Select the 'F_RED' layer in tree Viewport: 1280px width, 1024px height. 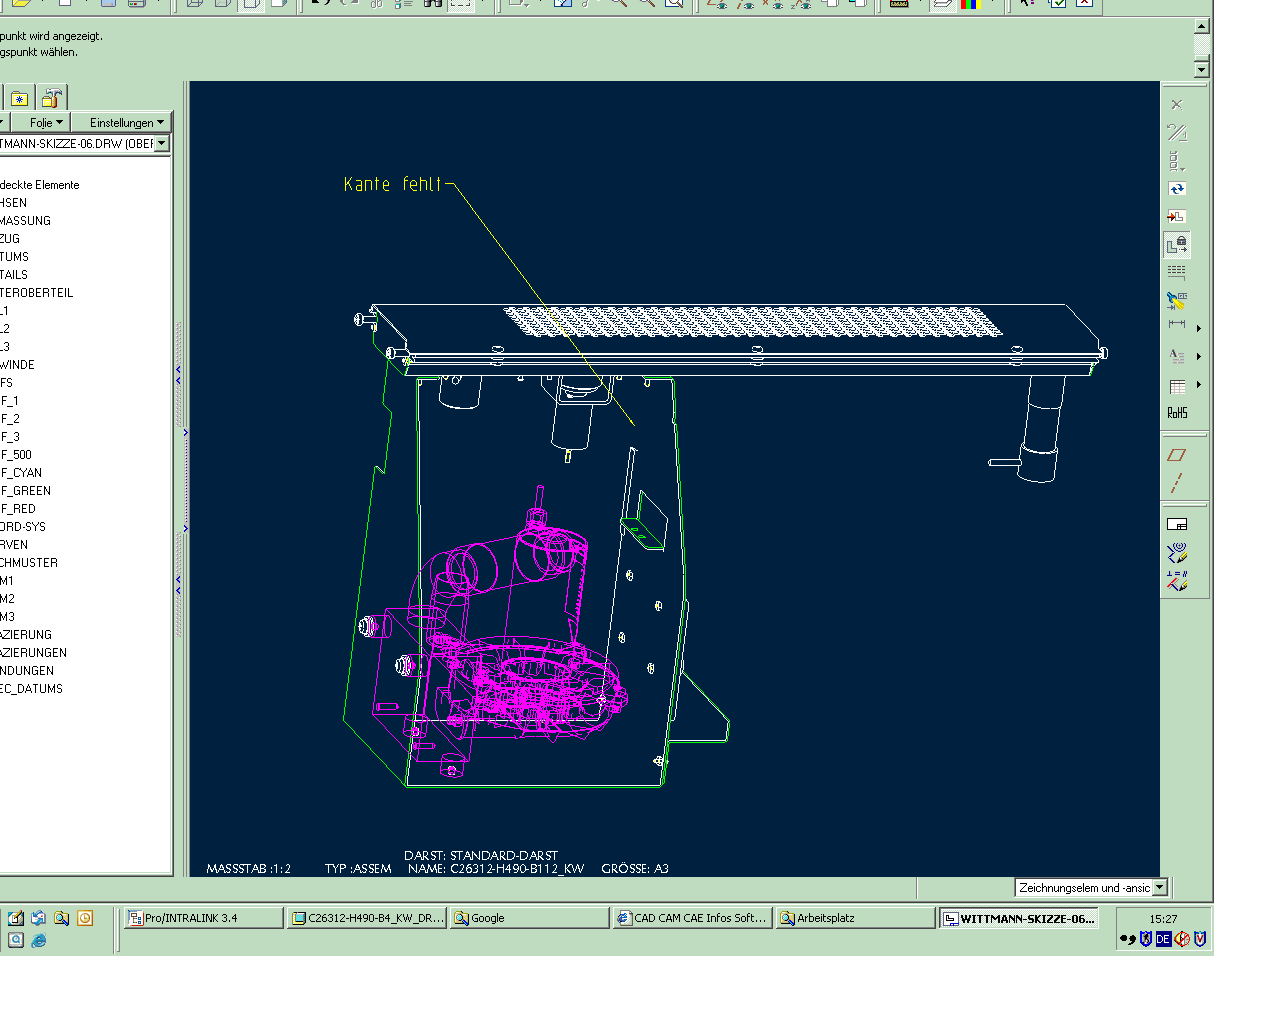pyautogui.click(x=18, y=509)
